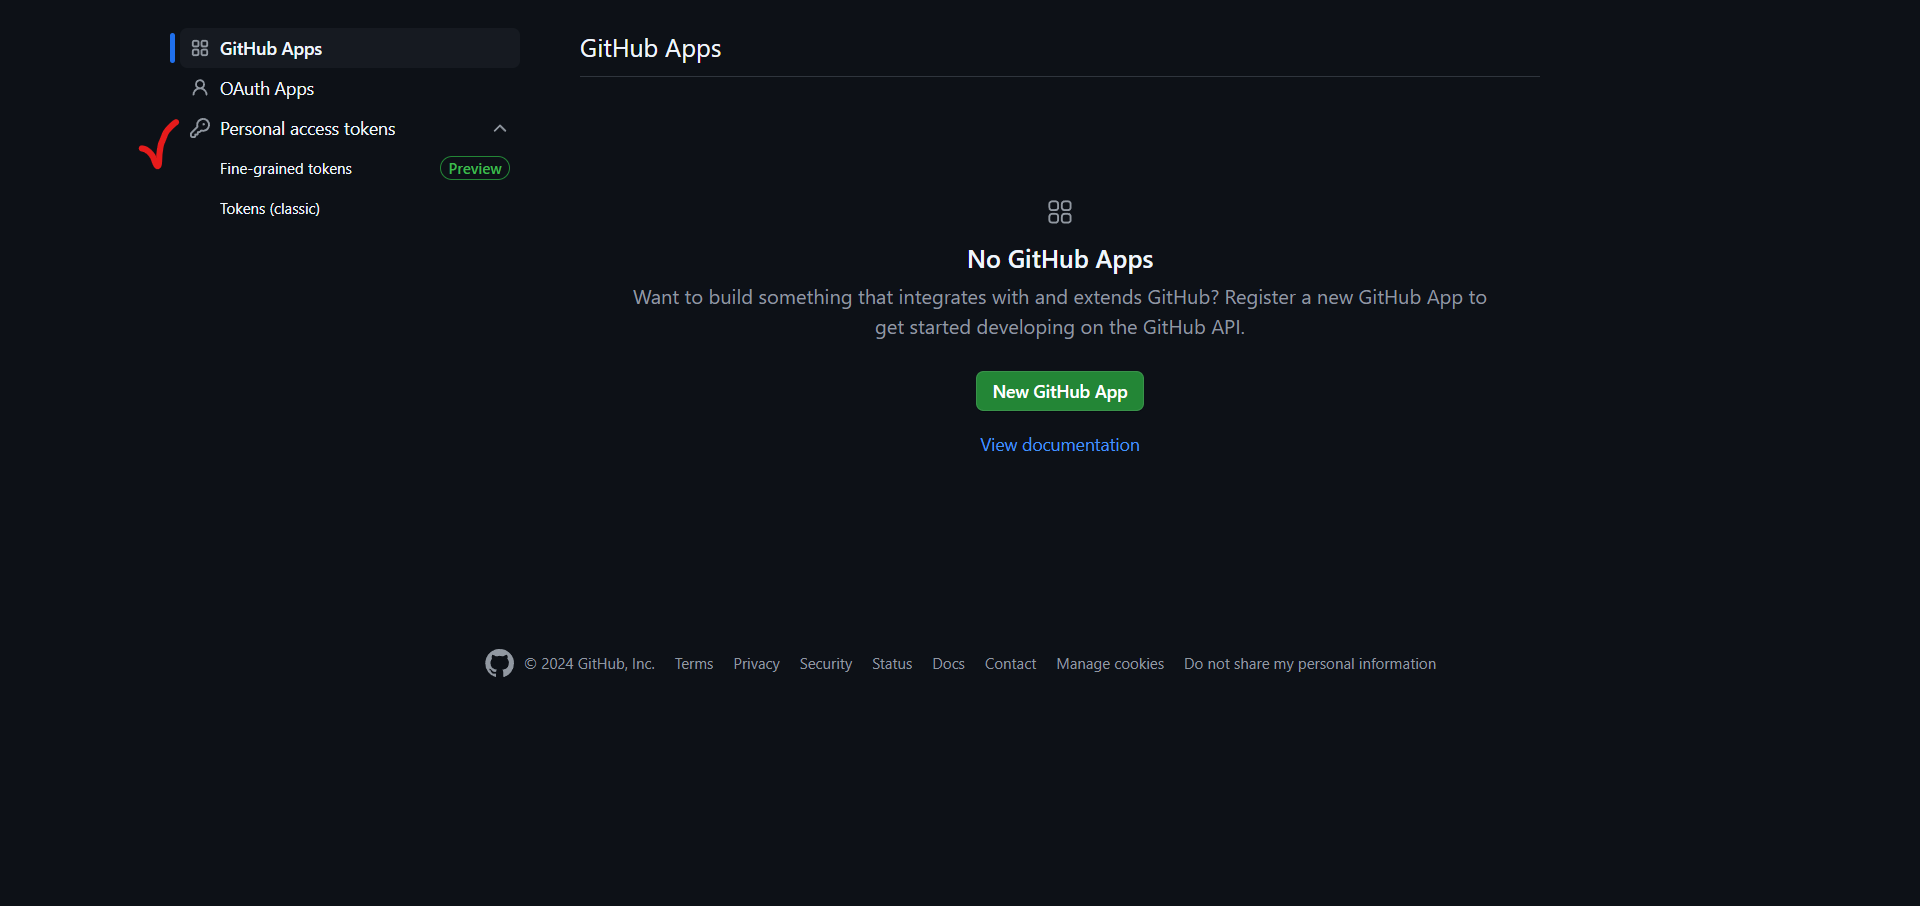Click the No GitHub Apps heading text

pyautogui.click(x=1060, y=259)
